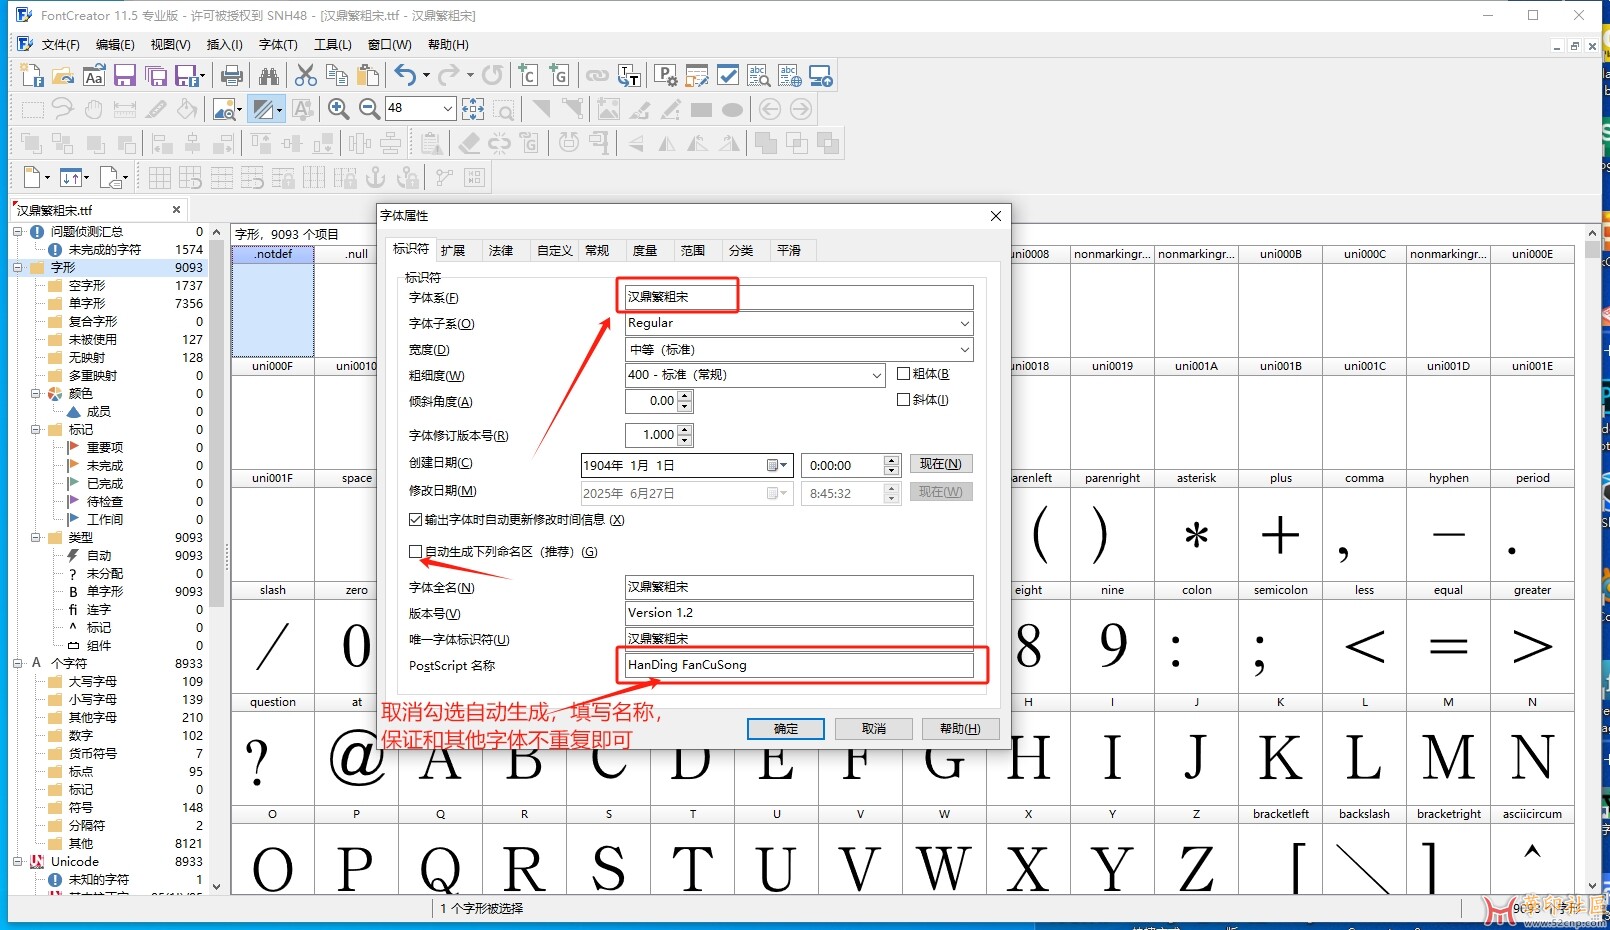Close the 汉鼎繁粗宋.ttf panel tab
The image size is (1610, 930).
(x=176, y=210)
